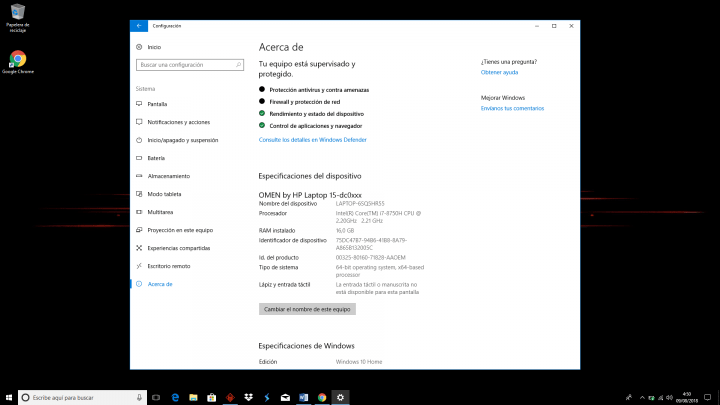
Task: Open Papelera de reciclaje desktop icon
Action: point(17,18)
